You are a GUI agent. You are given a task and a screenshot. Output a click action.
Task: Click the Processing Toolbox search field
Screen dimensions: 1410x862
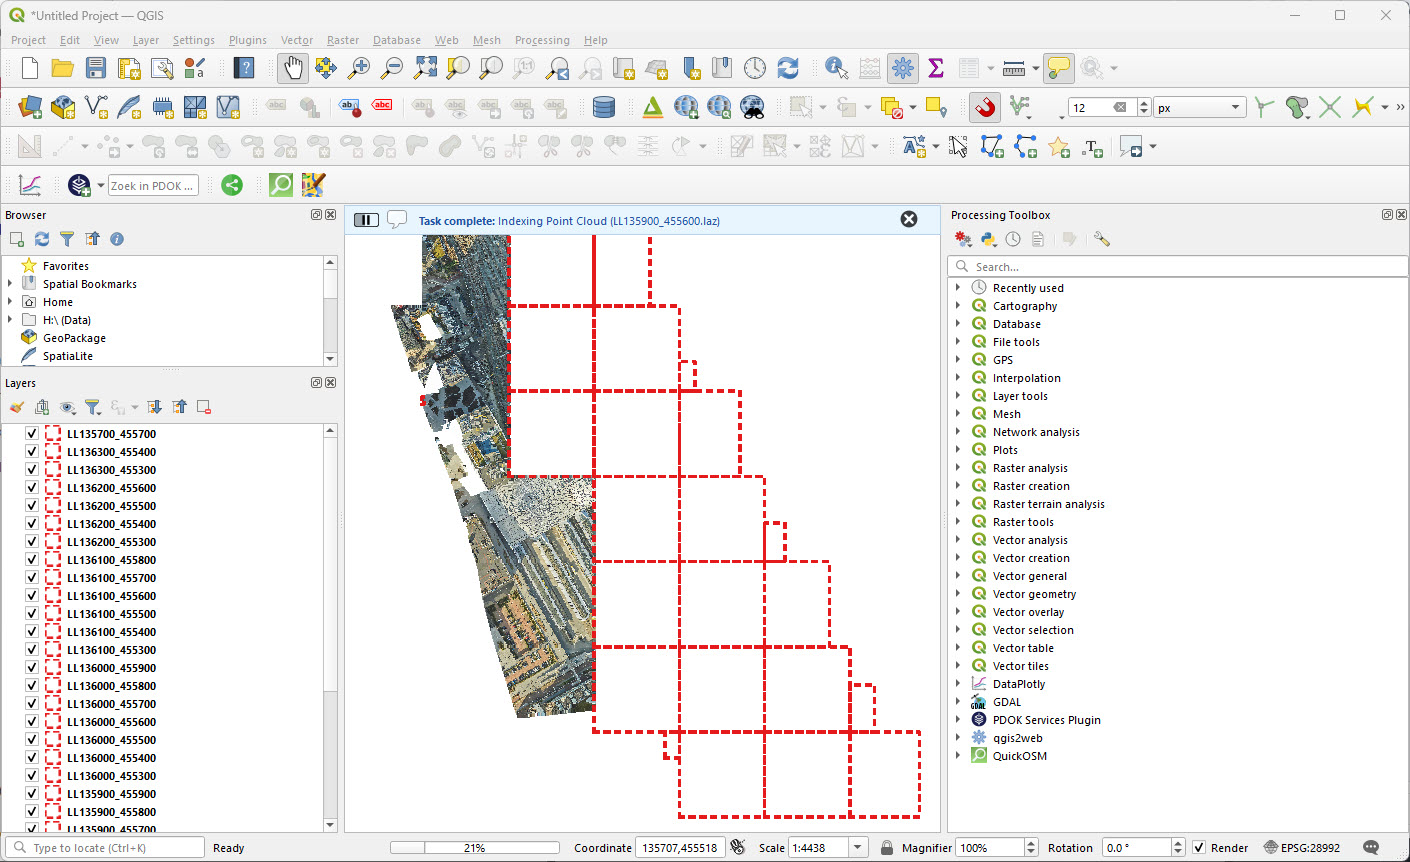pos(1180,267)
